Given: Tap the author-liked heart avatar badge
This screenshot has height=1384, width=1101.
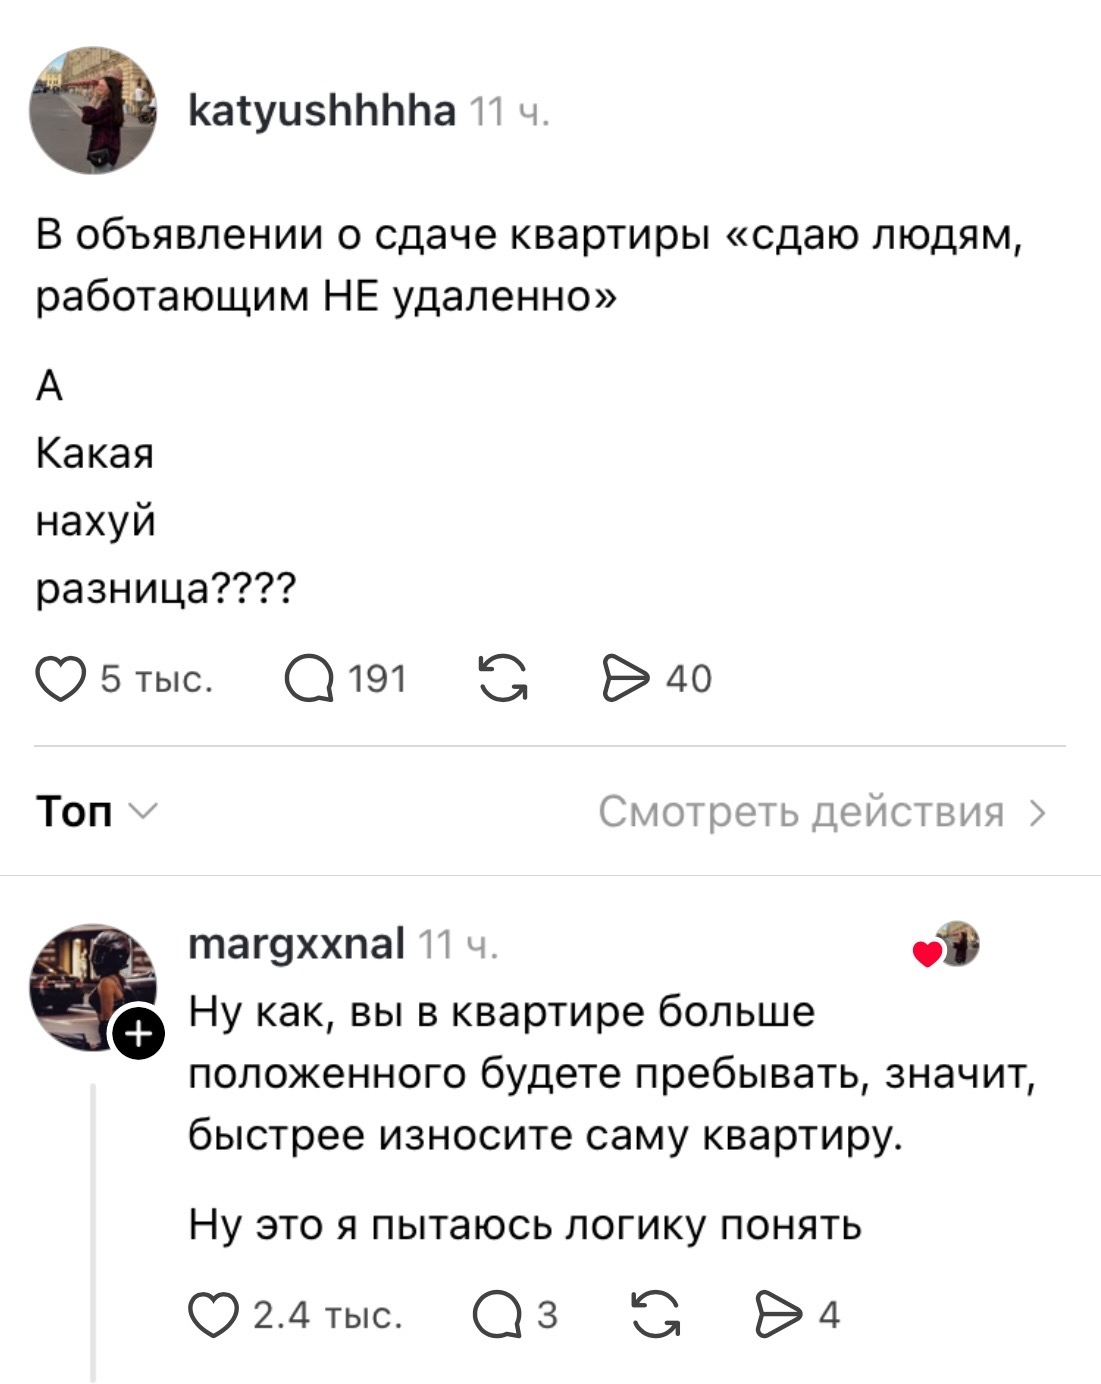Looking at the screenshot, I should (947, 945).
